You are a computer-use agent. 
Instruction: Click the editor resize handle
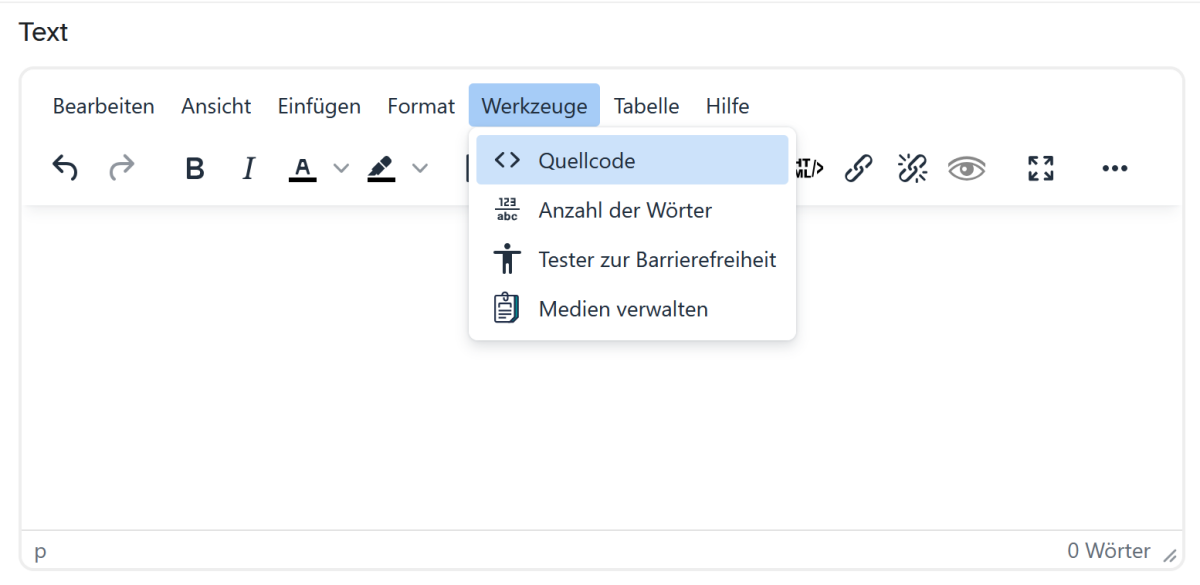coord(1169,554)
